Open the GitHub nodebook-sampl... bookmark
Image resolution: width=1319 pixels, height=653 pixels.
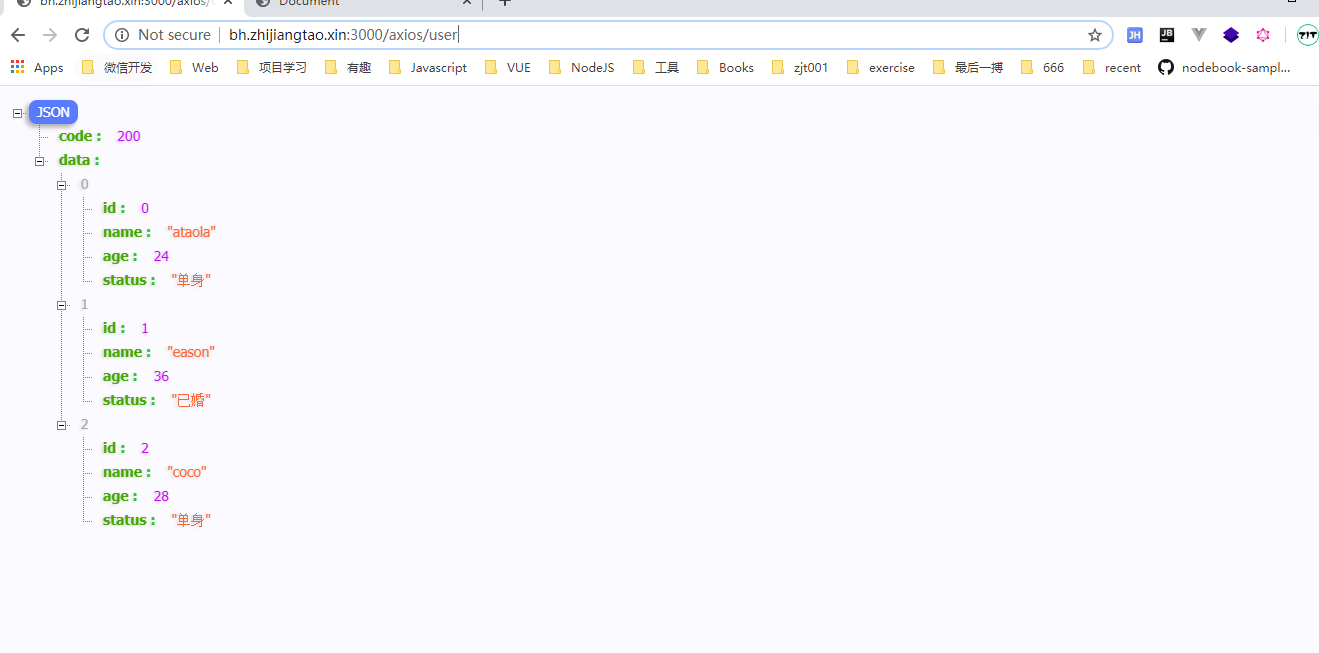tap(1224, 67)
